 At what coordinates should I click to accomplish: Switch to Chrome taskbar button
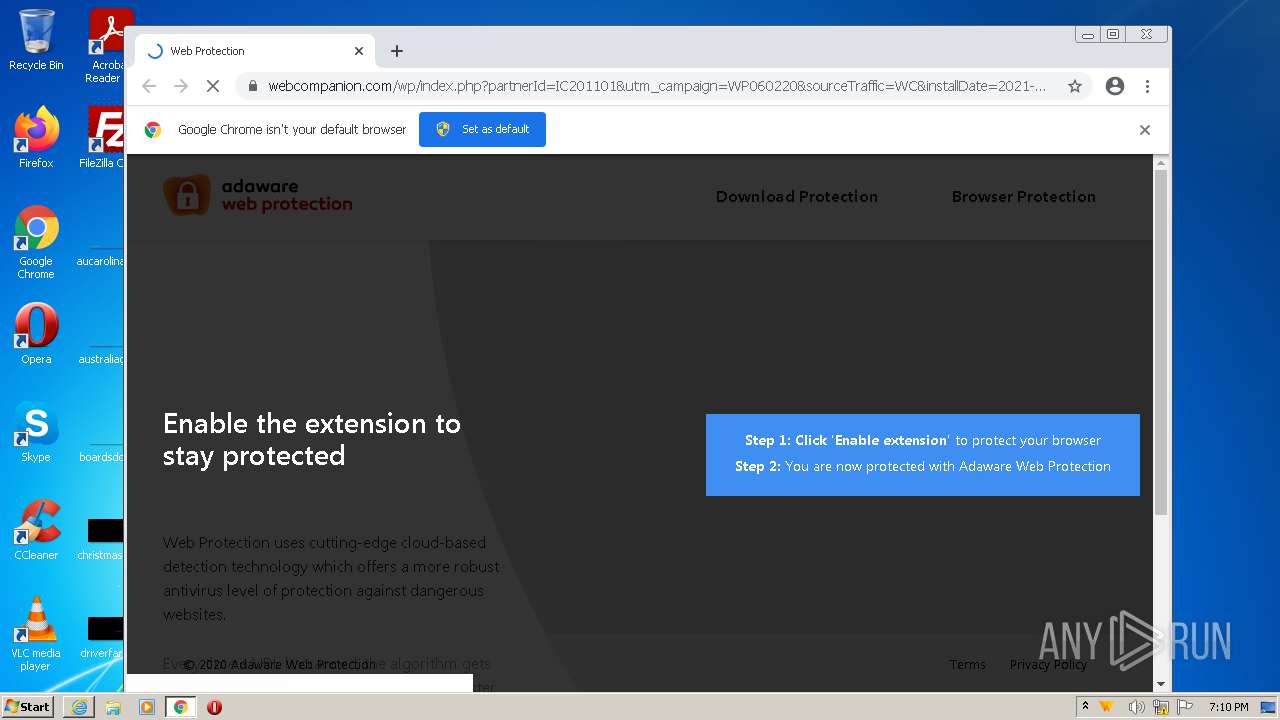coord(180,707)
